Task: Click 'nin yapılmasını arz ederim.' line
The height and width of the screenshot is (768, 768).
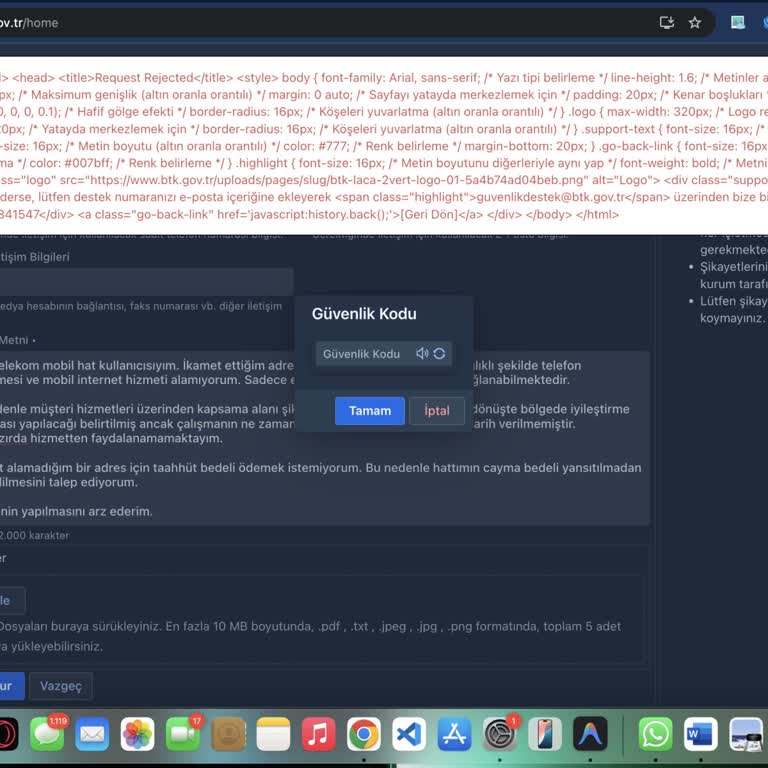Action: click(76, 511)
